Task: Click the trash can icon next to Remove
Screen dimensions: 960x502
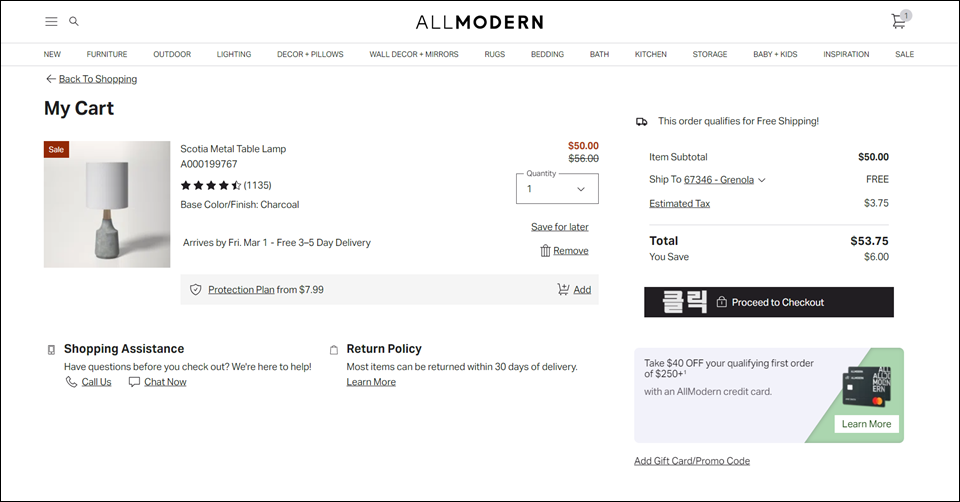Action: (546, 251)
